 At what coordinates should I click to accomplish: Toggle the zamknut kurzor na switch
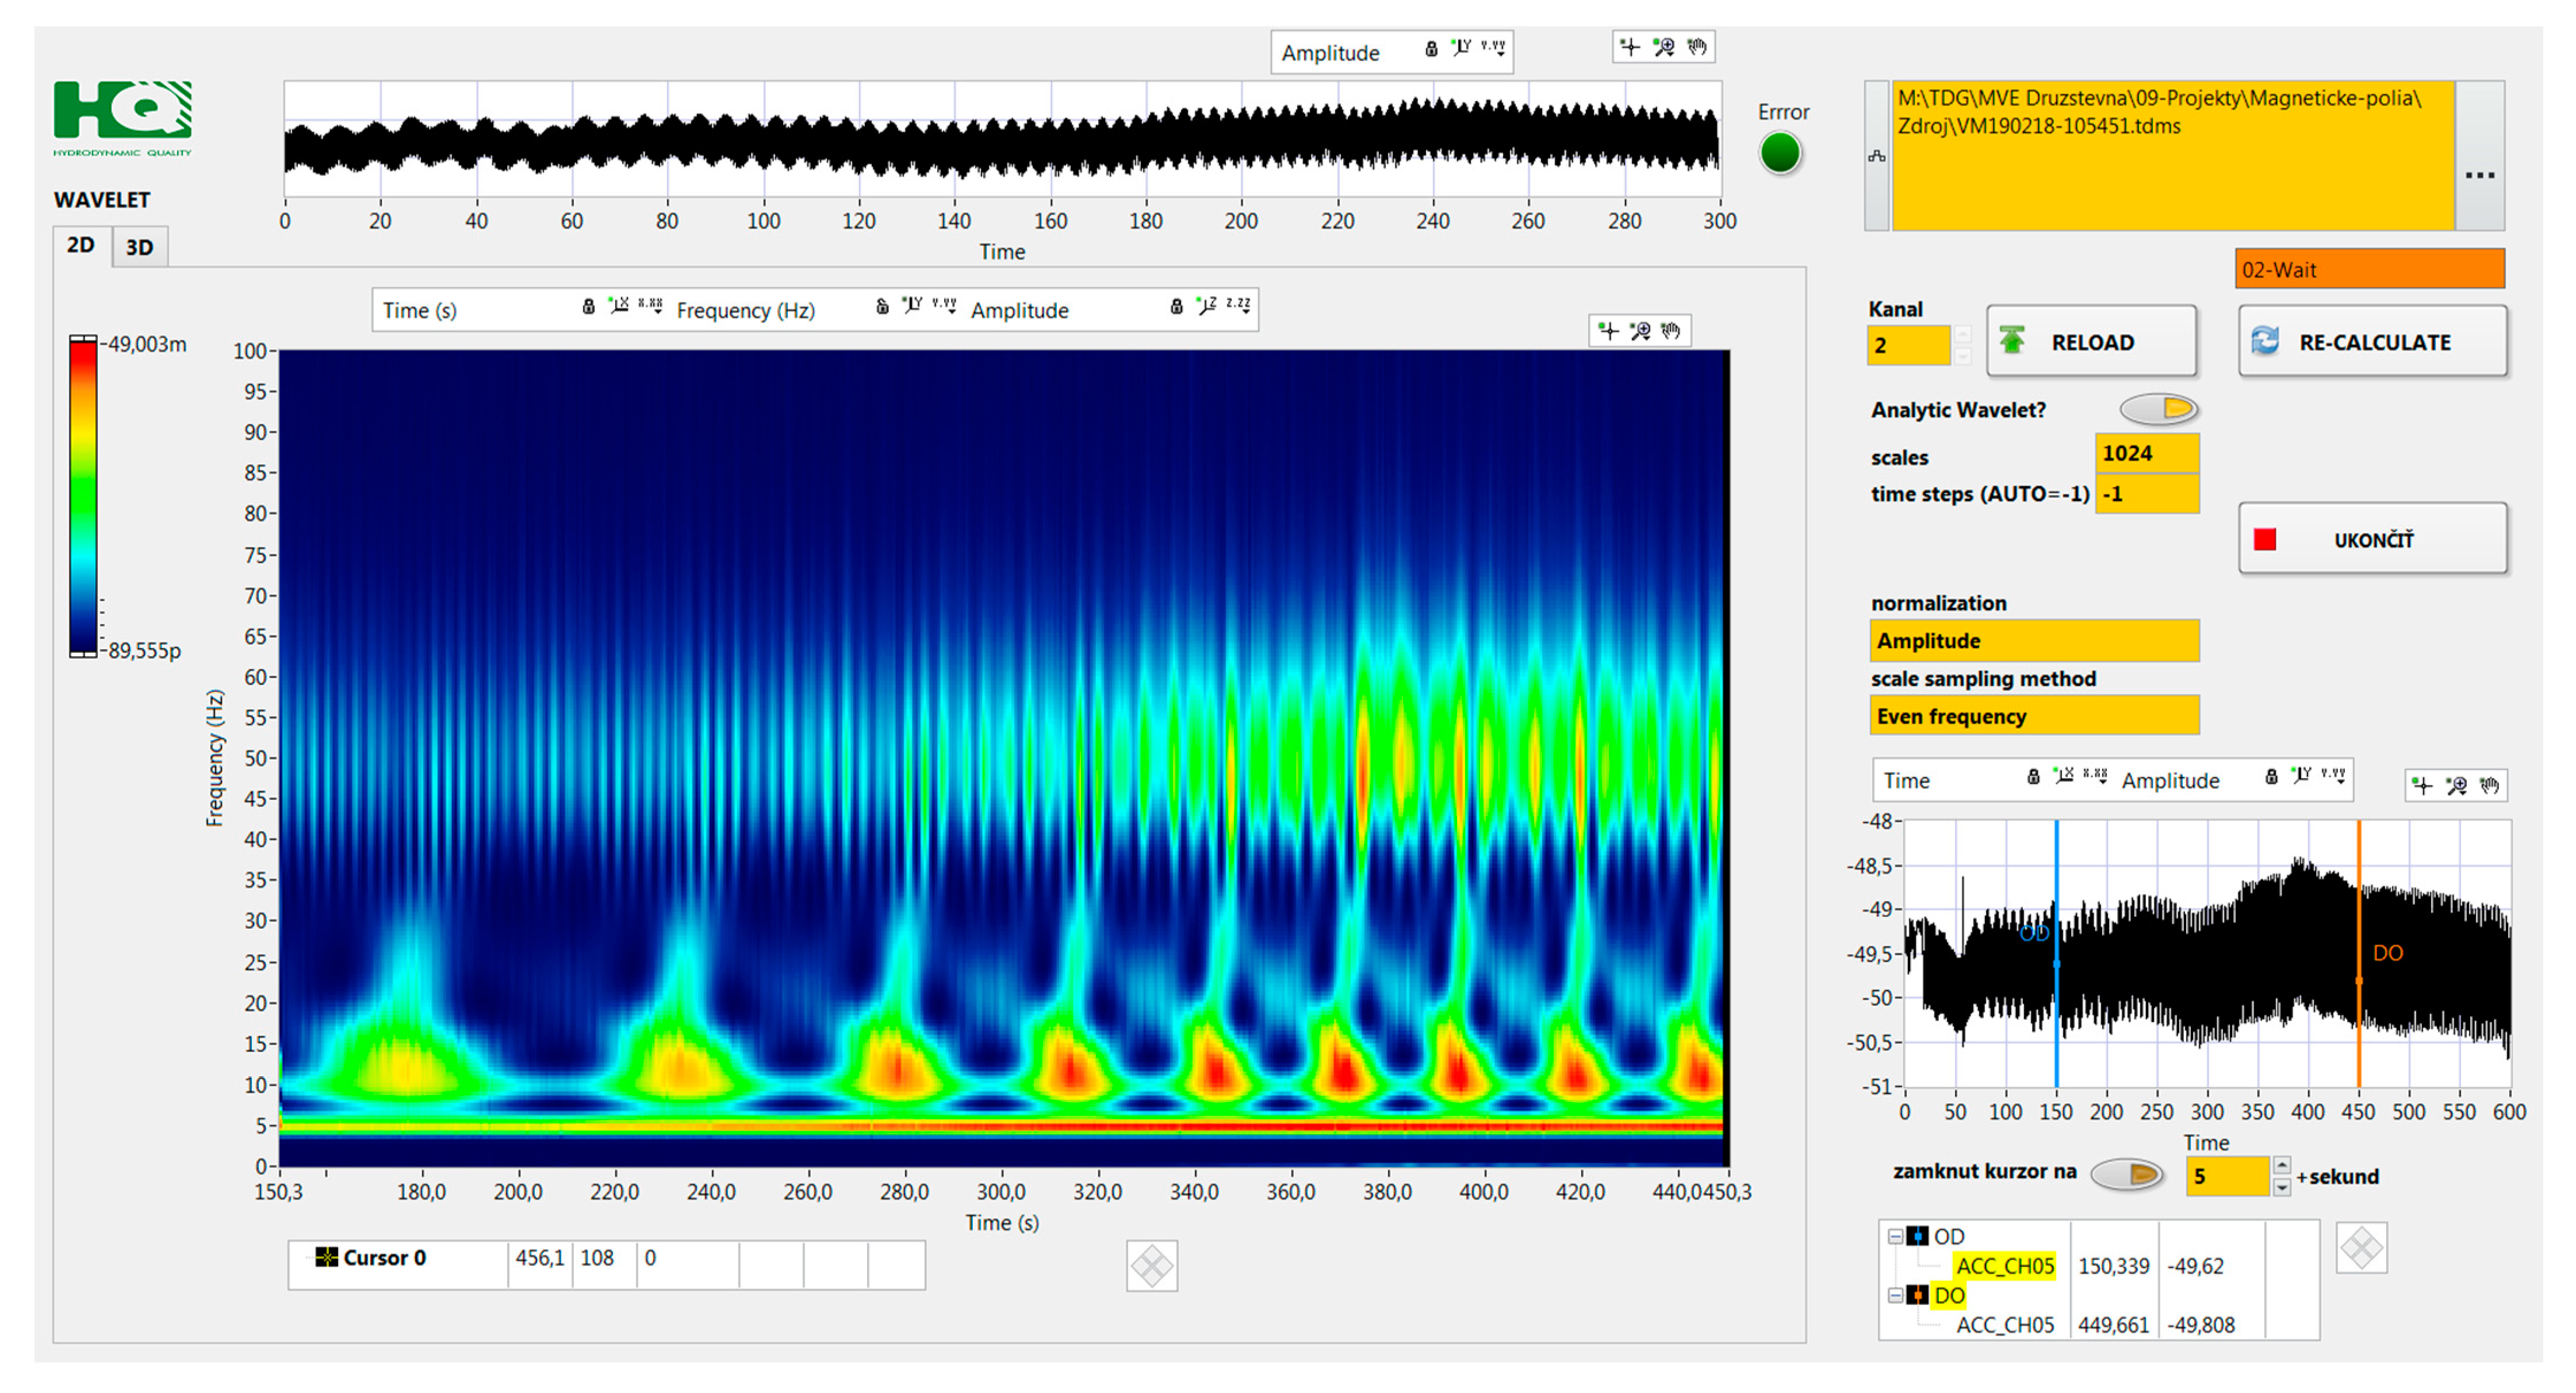point(2127,1174)
